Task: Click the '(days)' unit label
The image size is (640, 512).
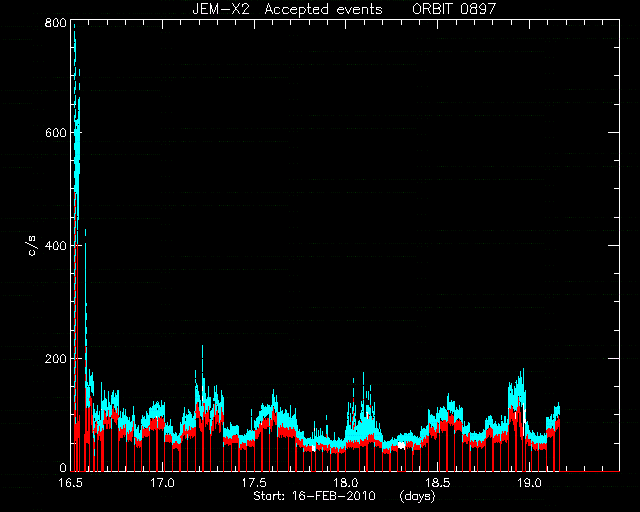Action: click(x=418, y=496)
